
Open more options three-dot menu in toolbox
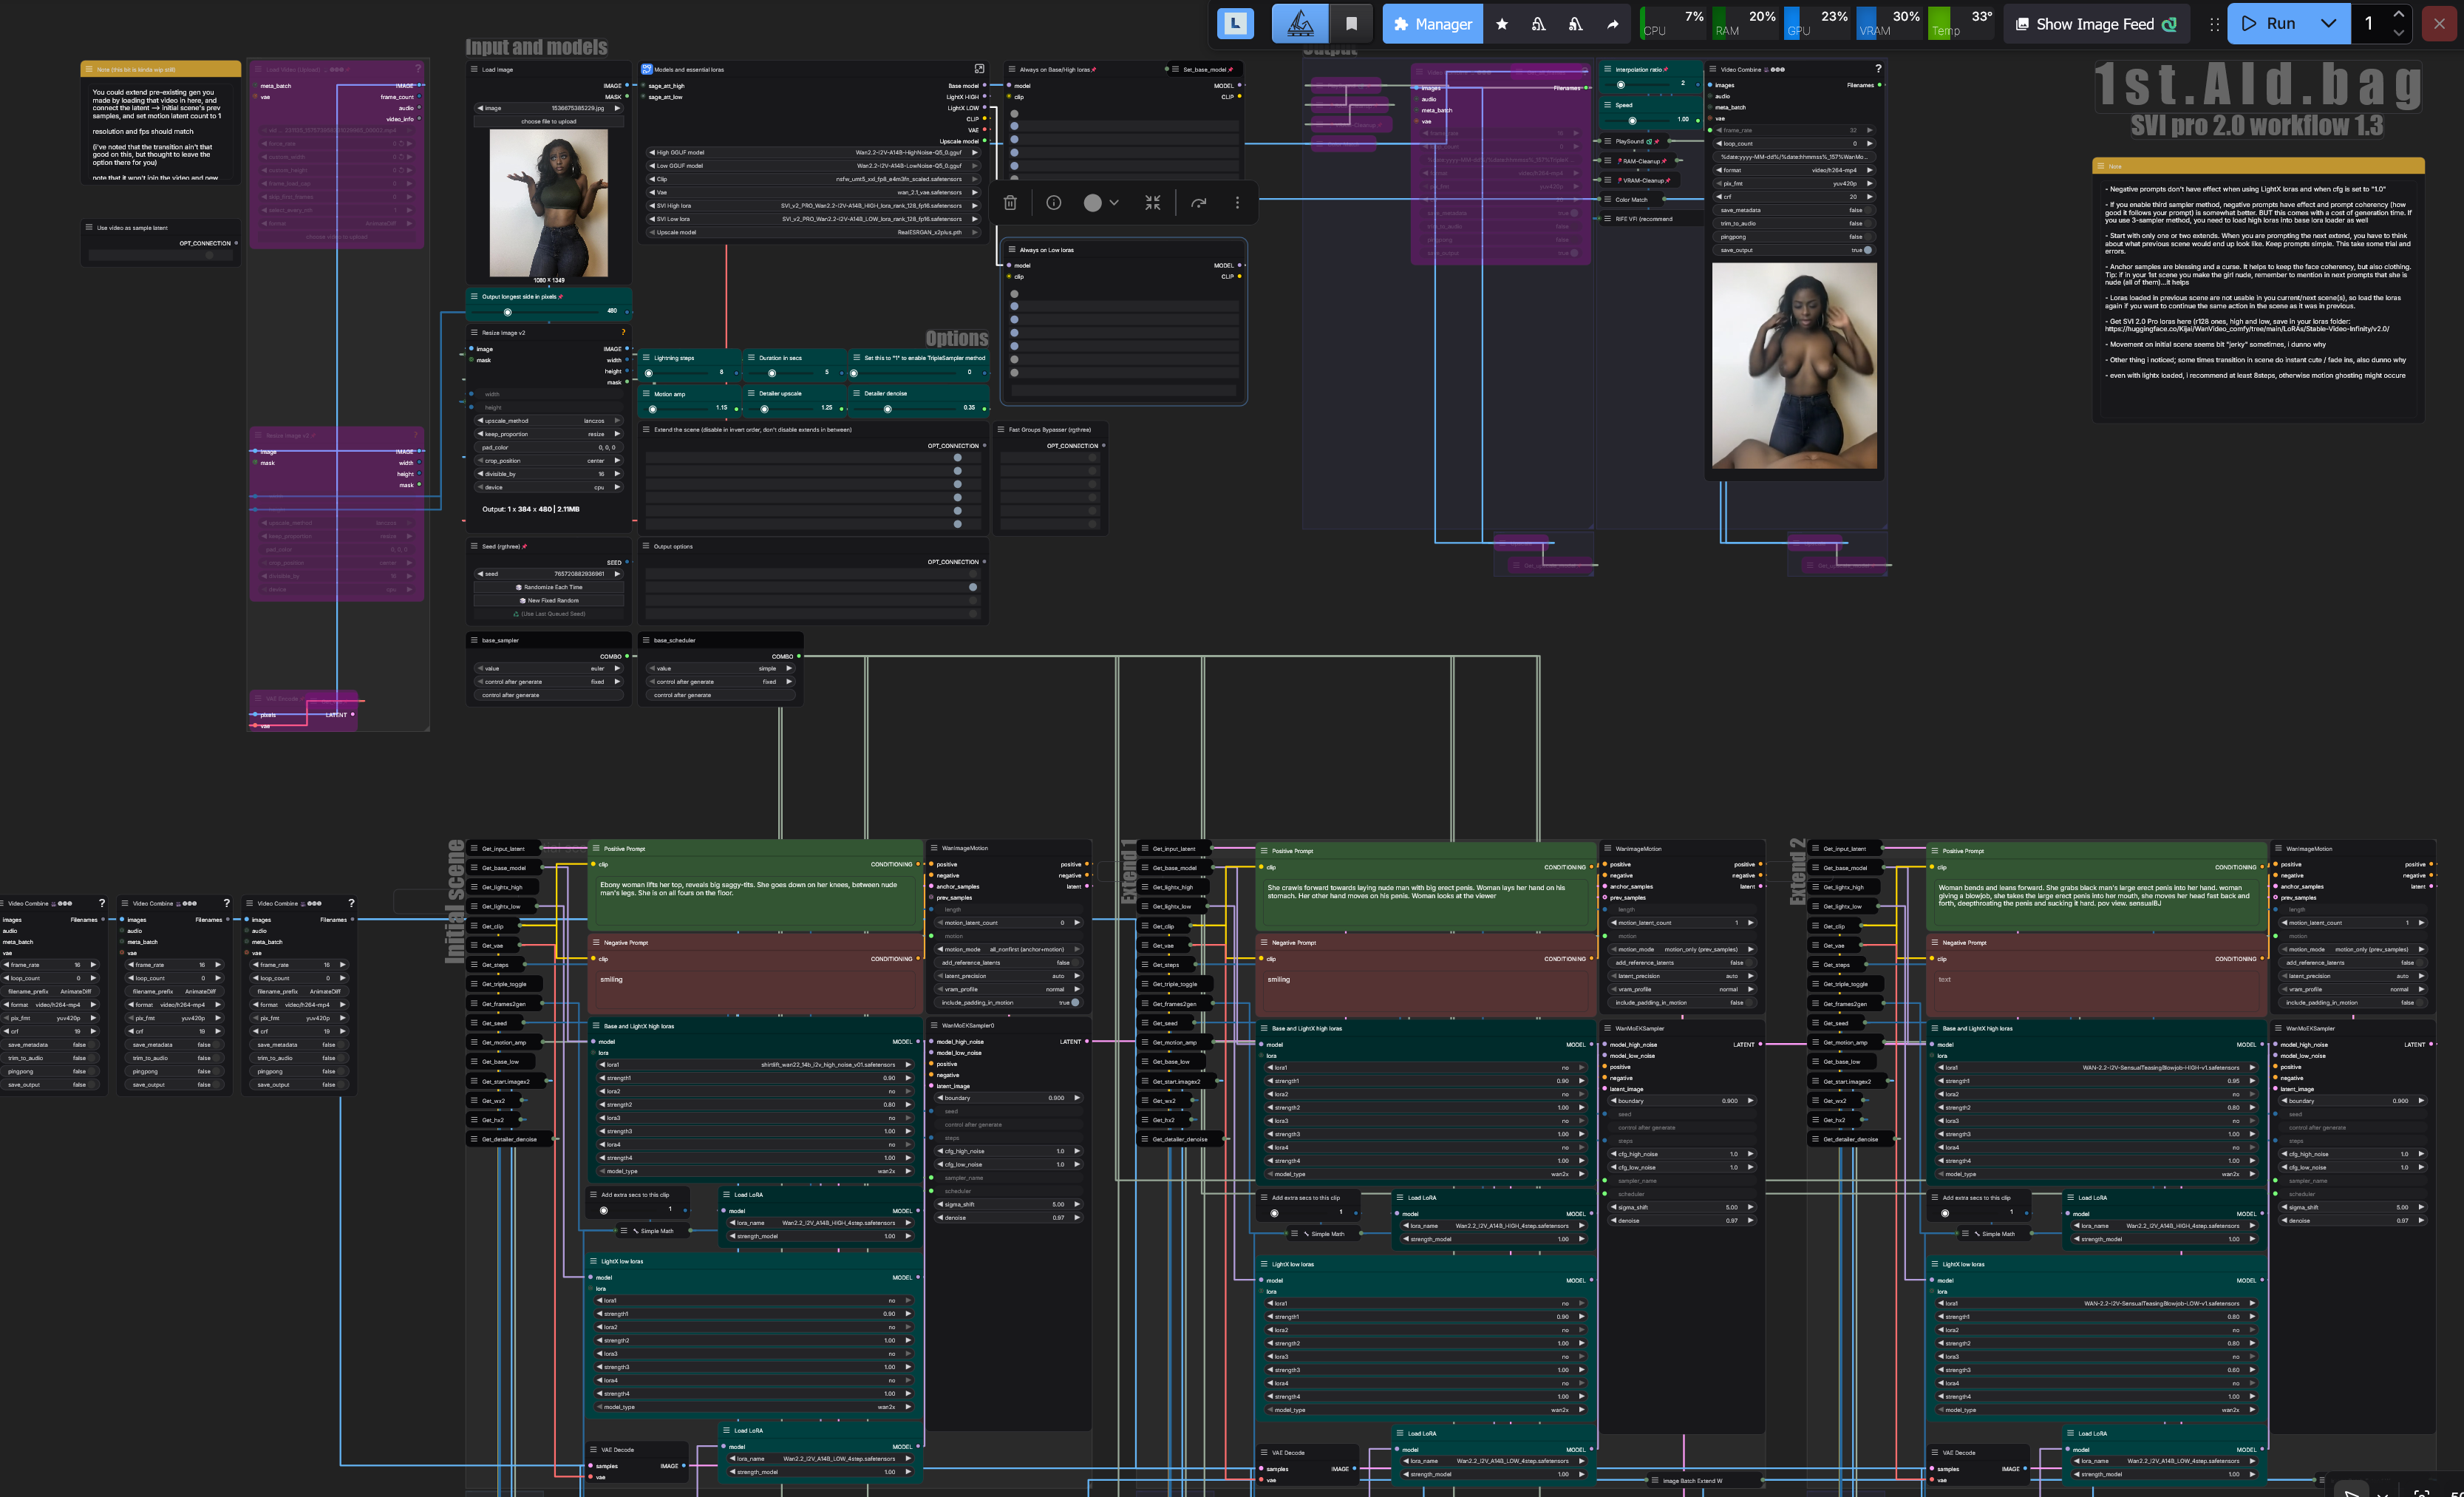pyautogui.click(x=1237, y=203)
